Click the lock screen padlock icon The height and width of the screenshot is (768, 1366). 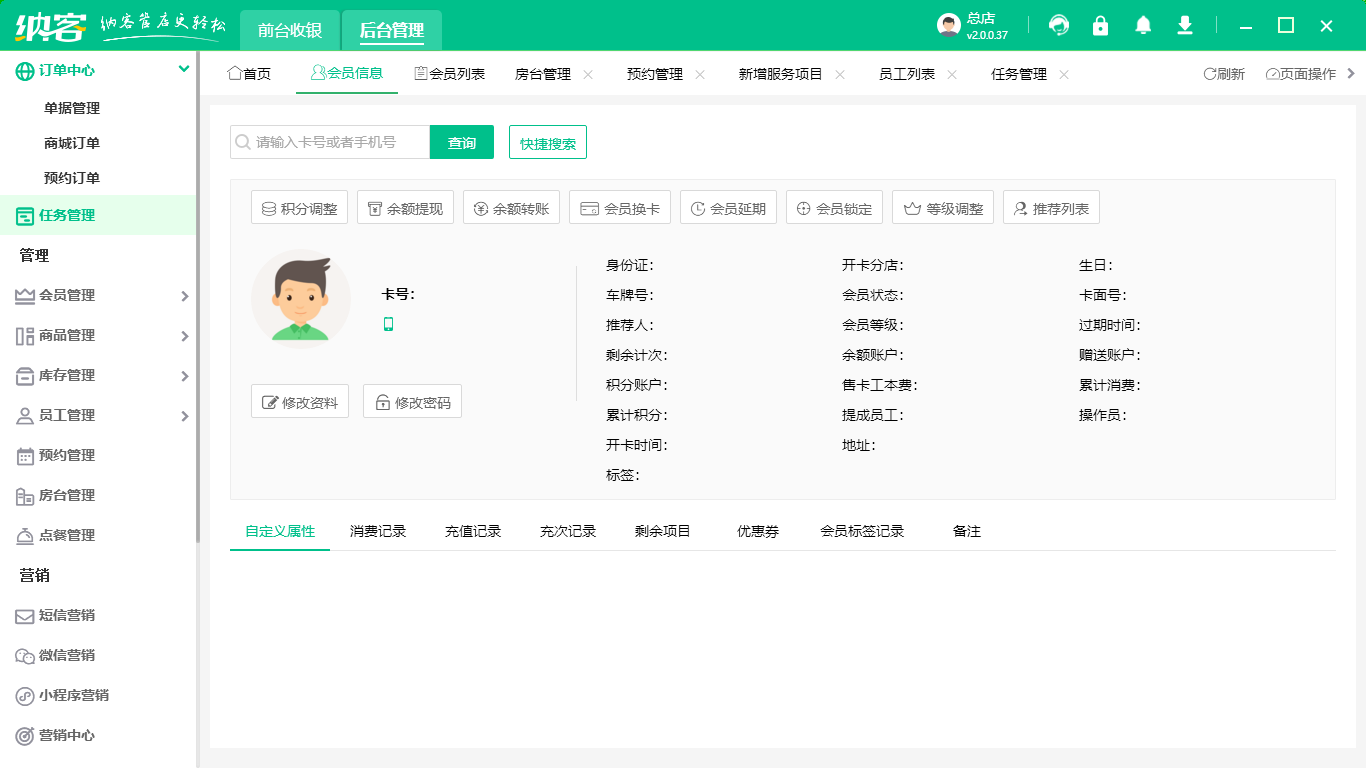tap(1101, 26)
